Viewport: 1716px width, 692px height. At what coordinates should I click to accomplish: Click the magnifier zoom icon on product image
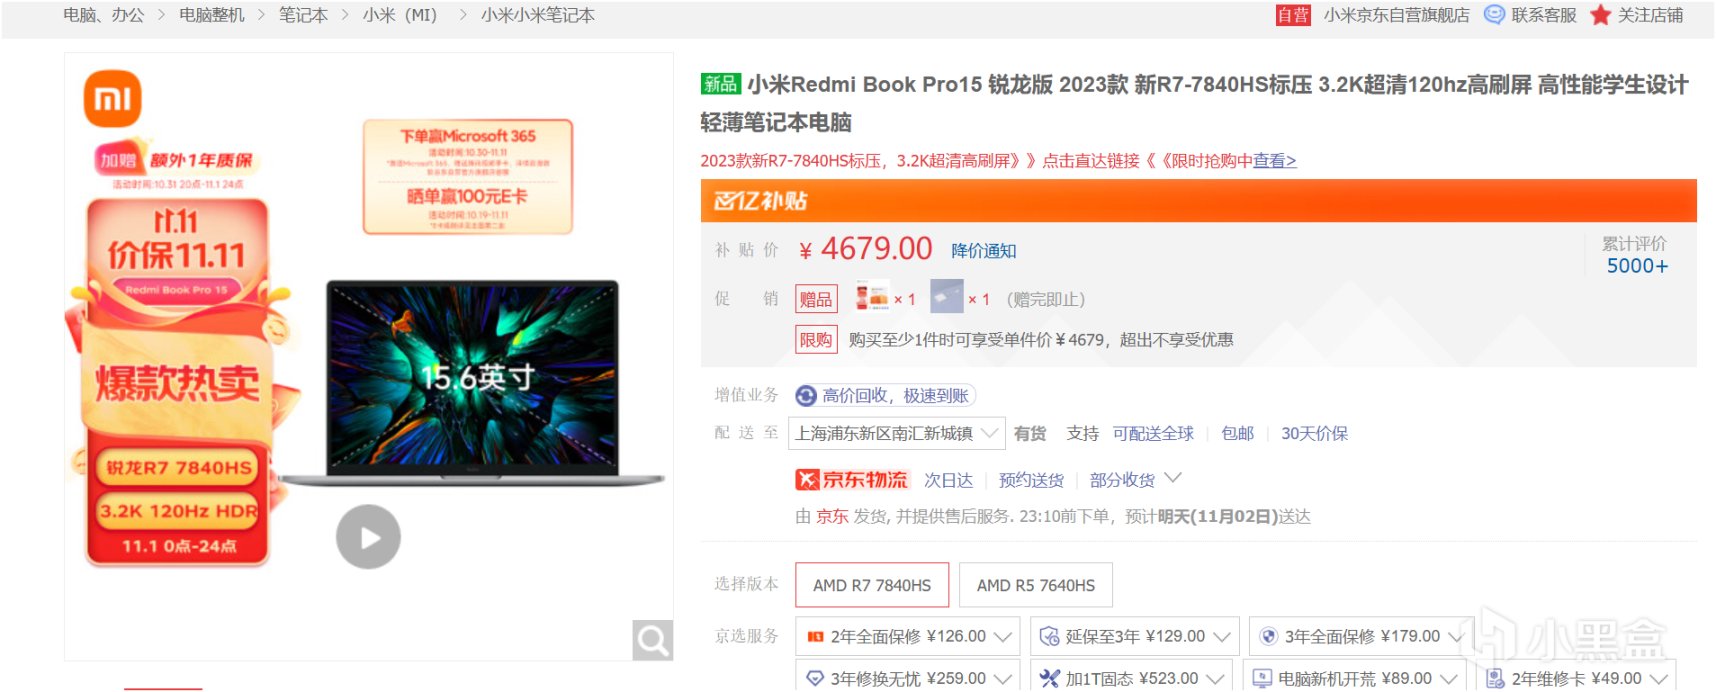click(x=653, y=640)
